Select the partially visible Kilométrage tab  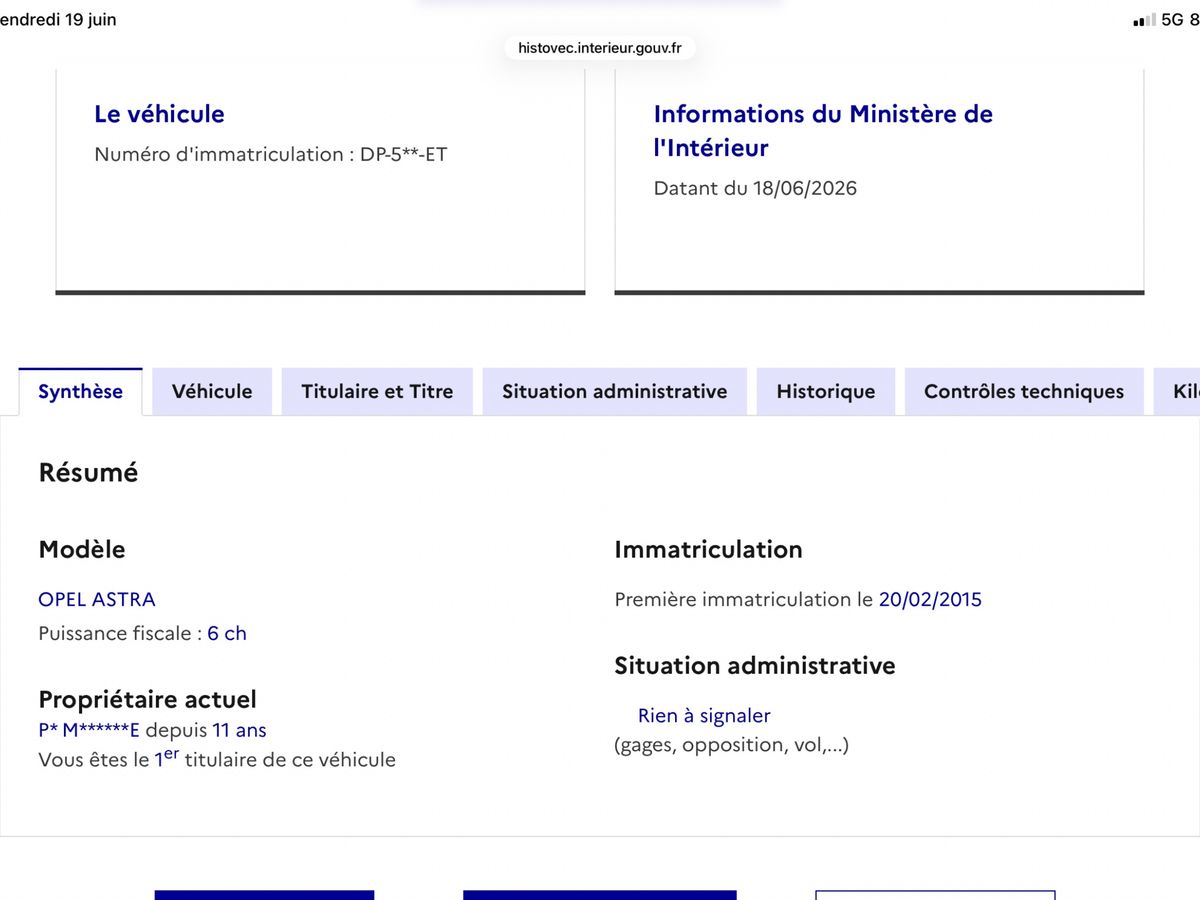1177,391
